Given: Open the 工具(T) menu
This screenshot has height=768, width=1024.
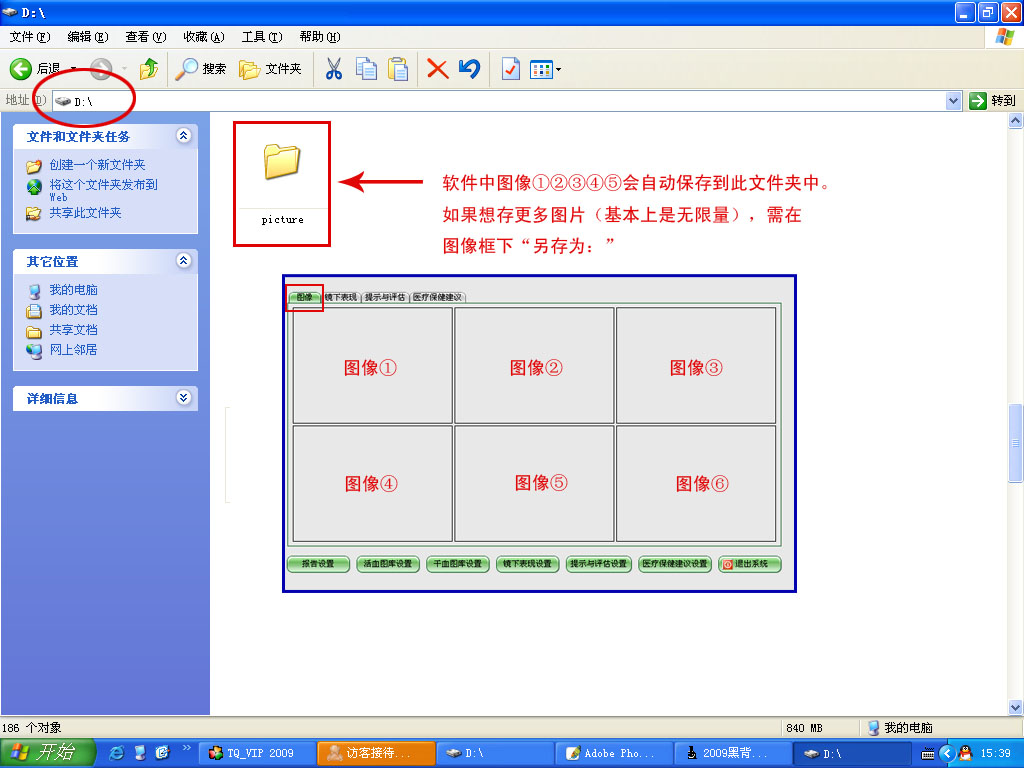Looking at the screenshot, I should [x=261, y=37].
